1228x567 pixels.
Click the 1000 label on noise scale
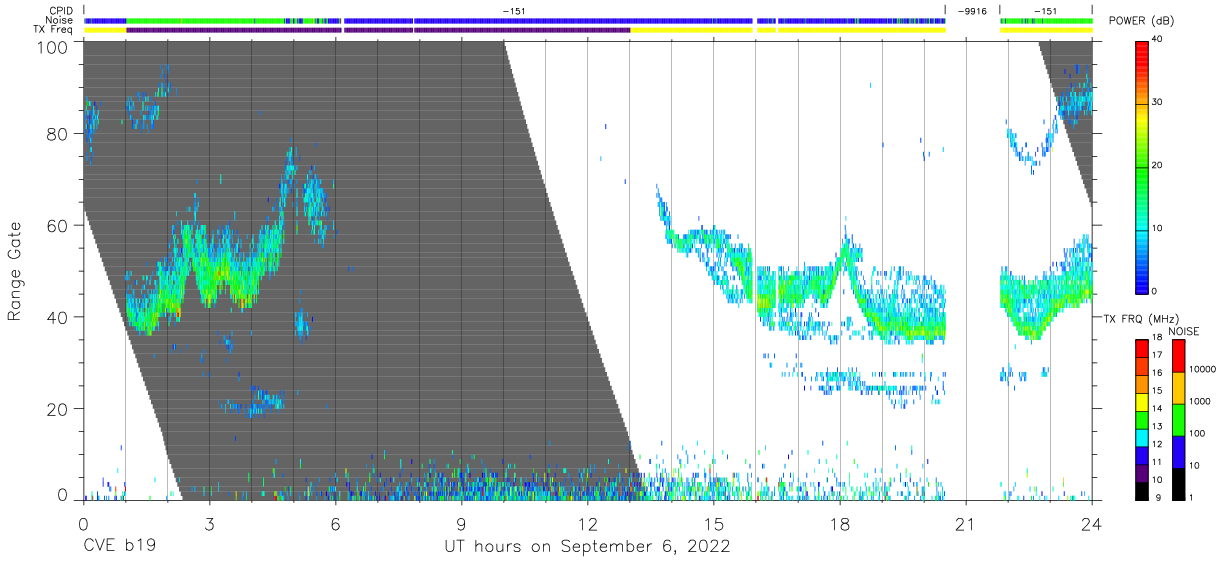(1199, 401)
